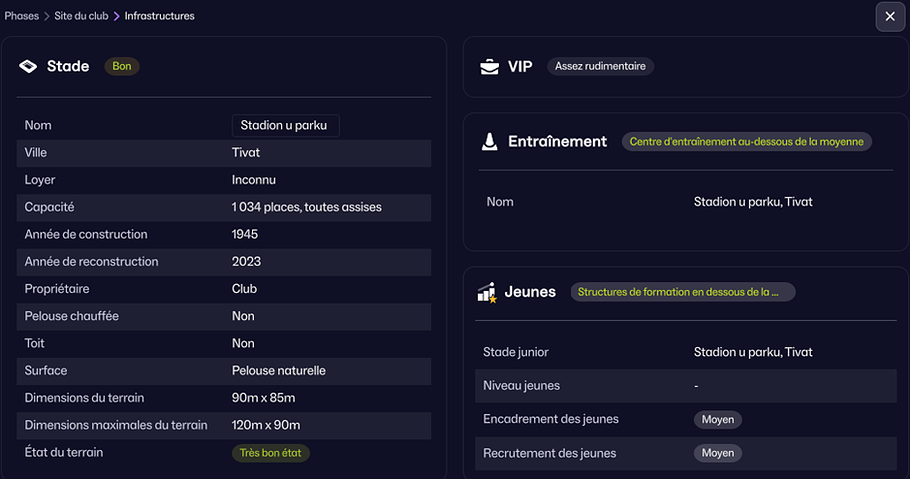Open Site du club breadcrumb
The image size is (910, 479).
point(81,16)
